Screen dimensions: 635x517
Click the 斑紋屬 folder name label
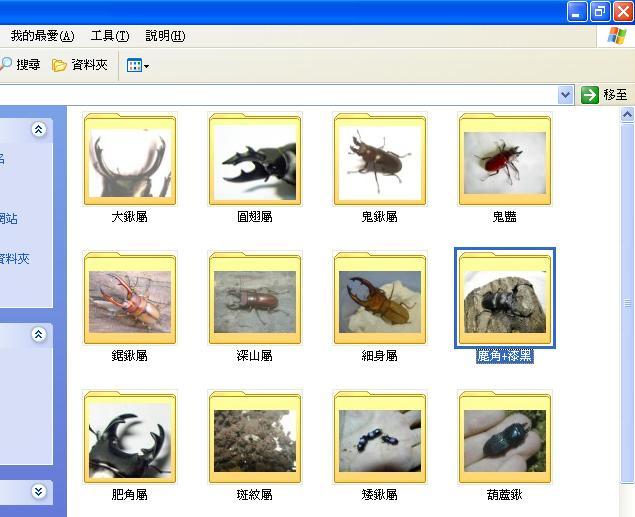(x=255, y=495)
